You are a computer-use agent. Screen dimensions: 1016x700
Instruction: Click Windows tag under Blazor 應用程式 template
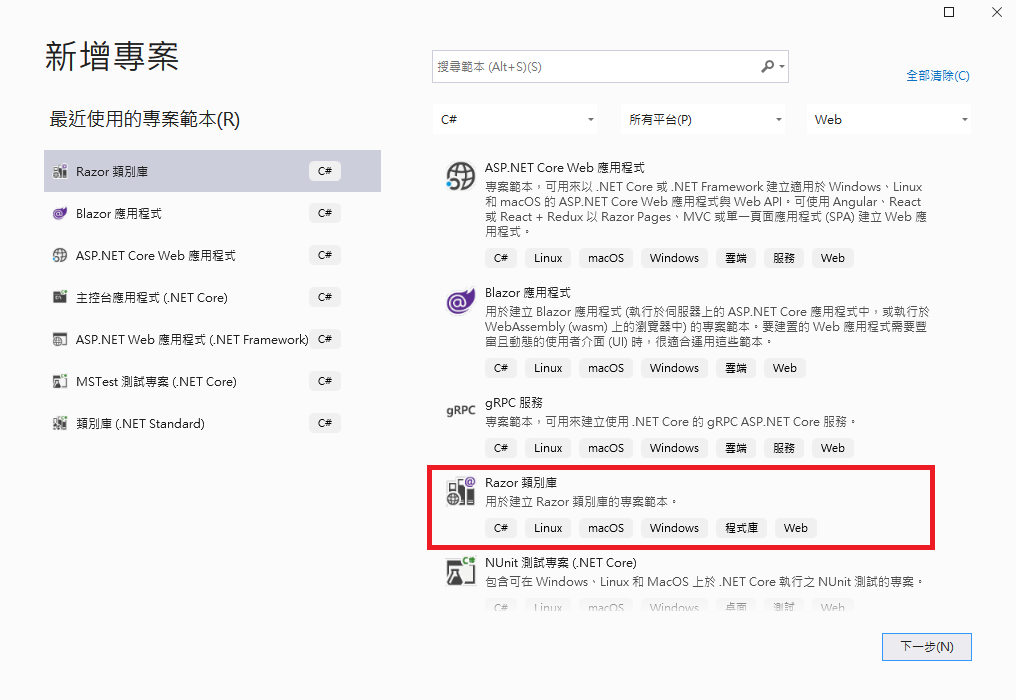point(674,368)
